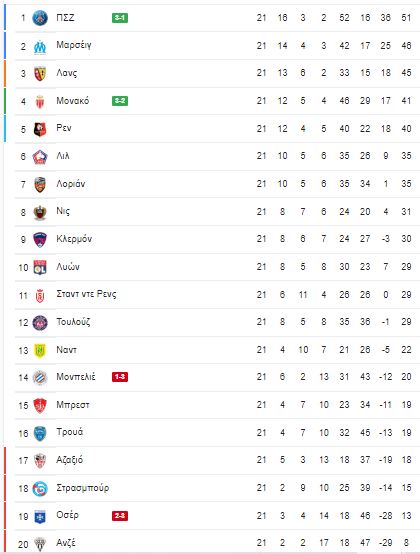420x554 pixels.
Task: Open the Λοριάν team name link
Action: pos(71,184)
